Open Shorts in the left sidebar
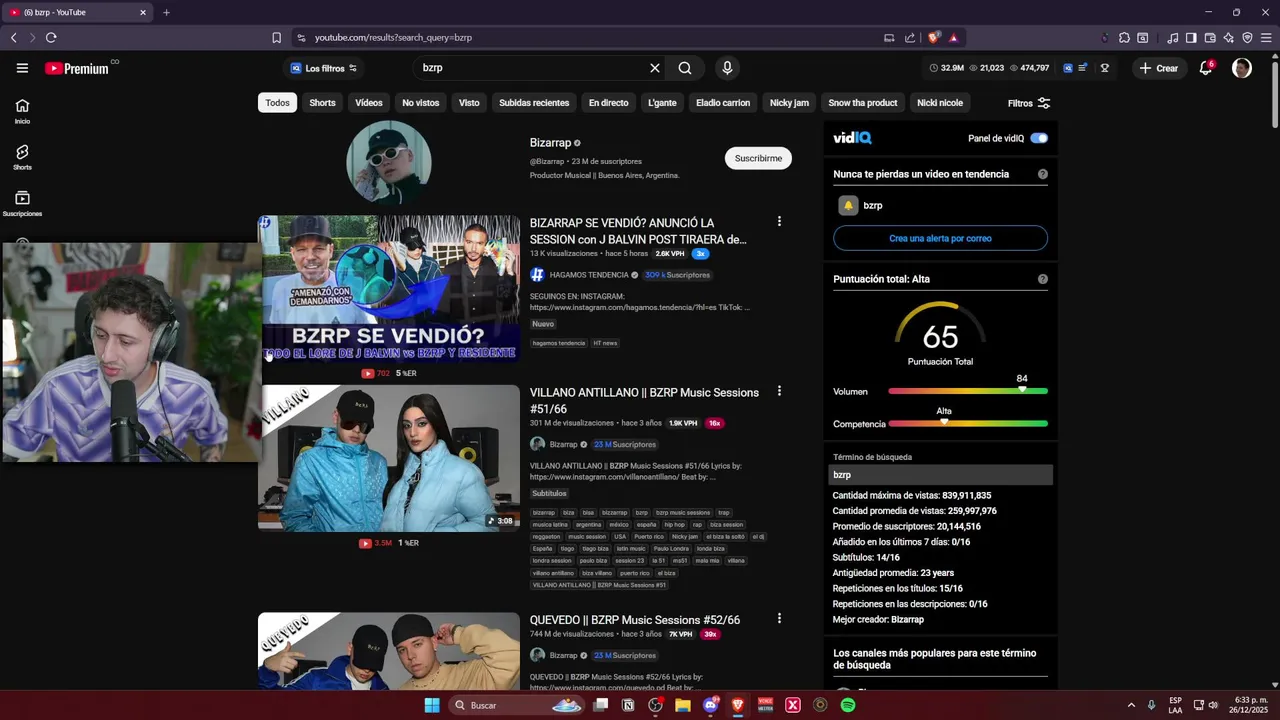The width and height of the screenshot is (1280, 720). [22, 158]
